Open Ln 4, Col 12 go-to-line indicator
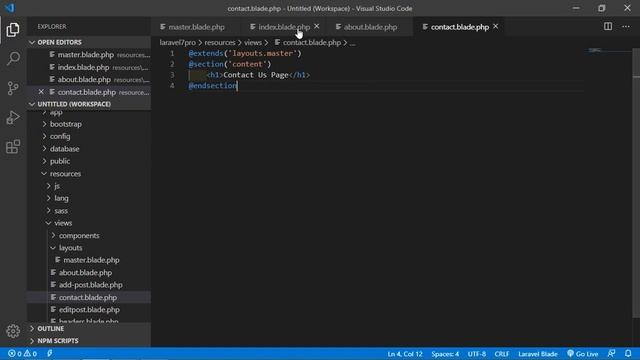 click(x=405, y=354)
